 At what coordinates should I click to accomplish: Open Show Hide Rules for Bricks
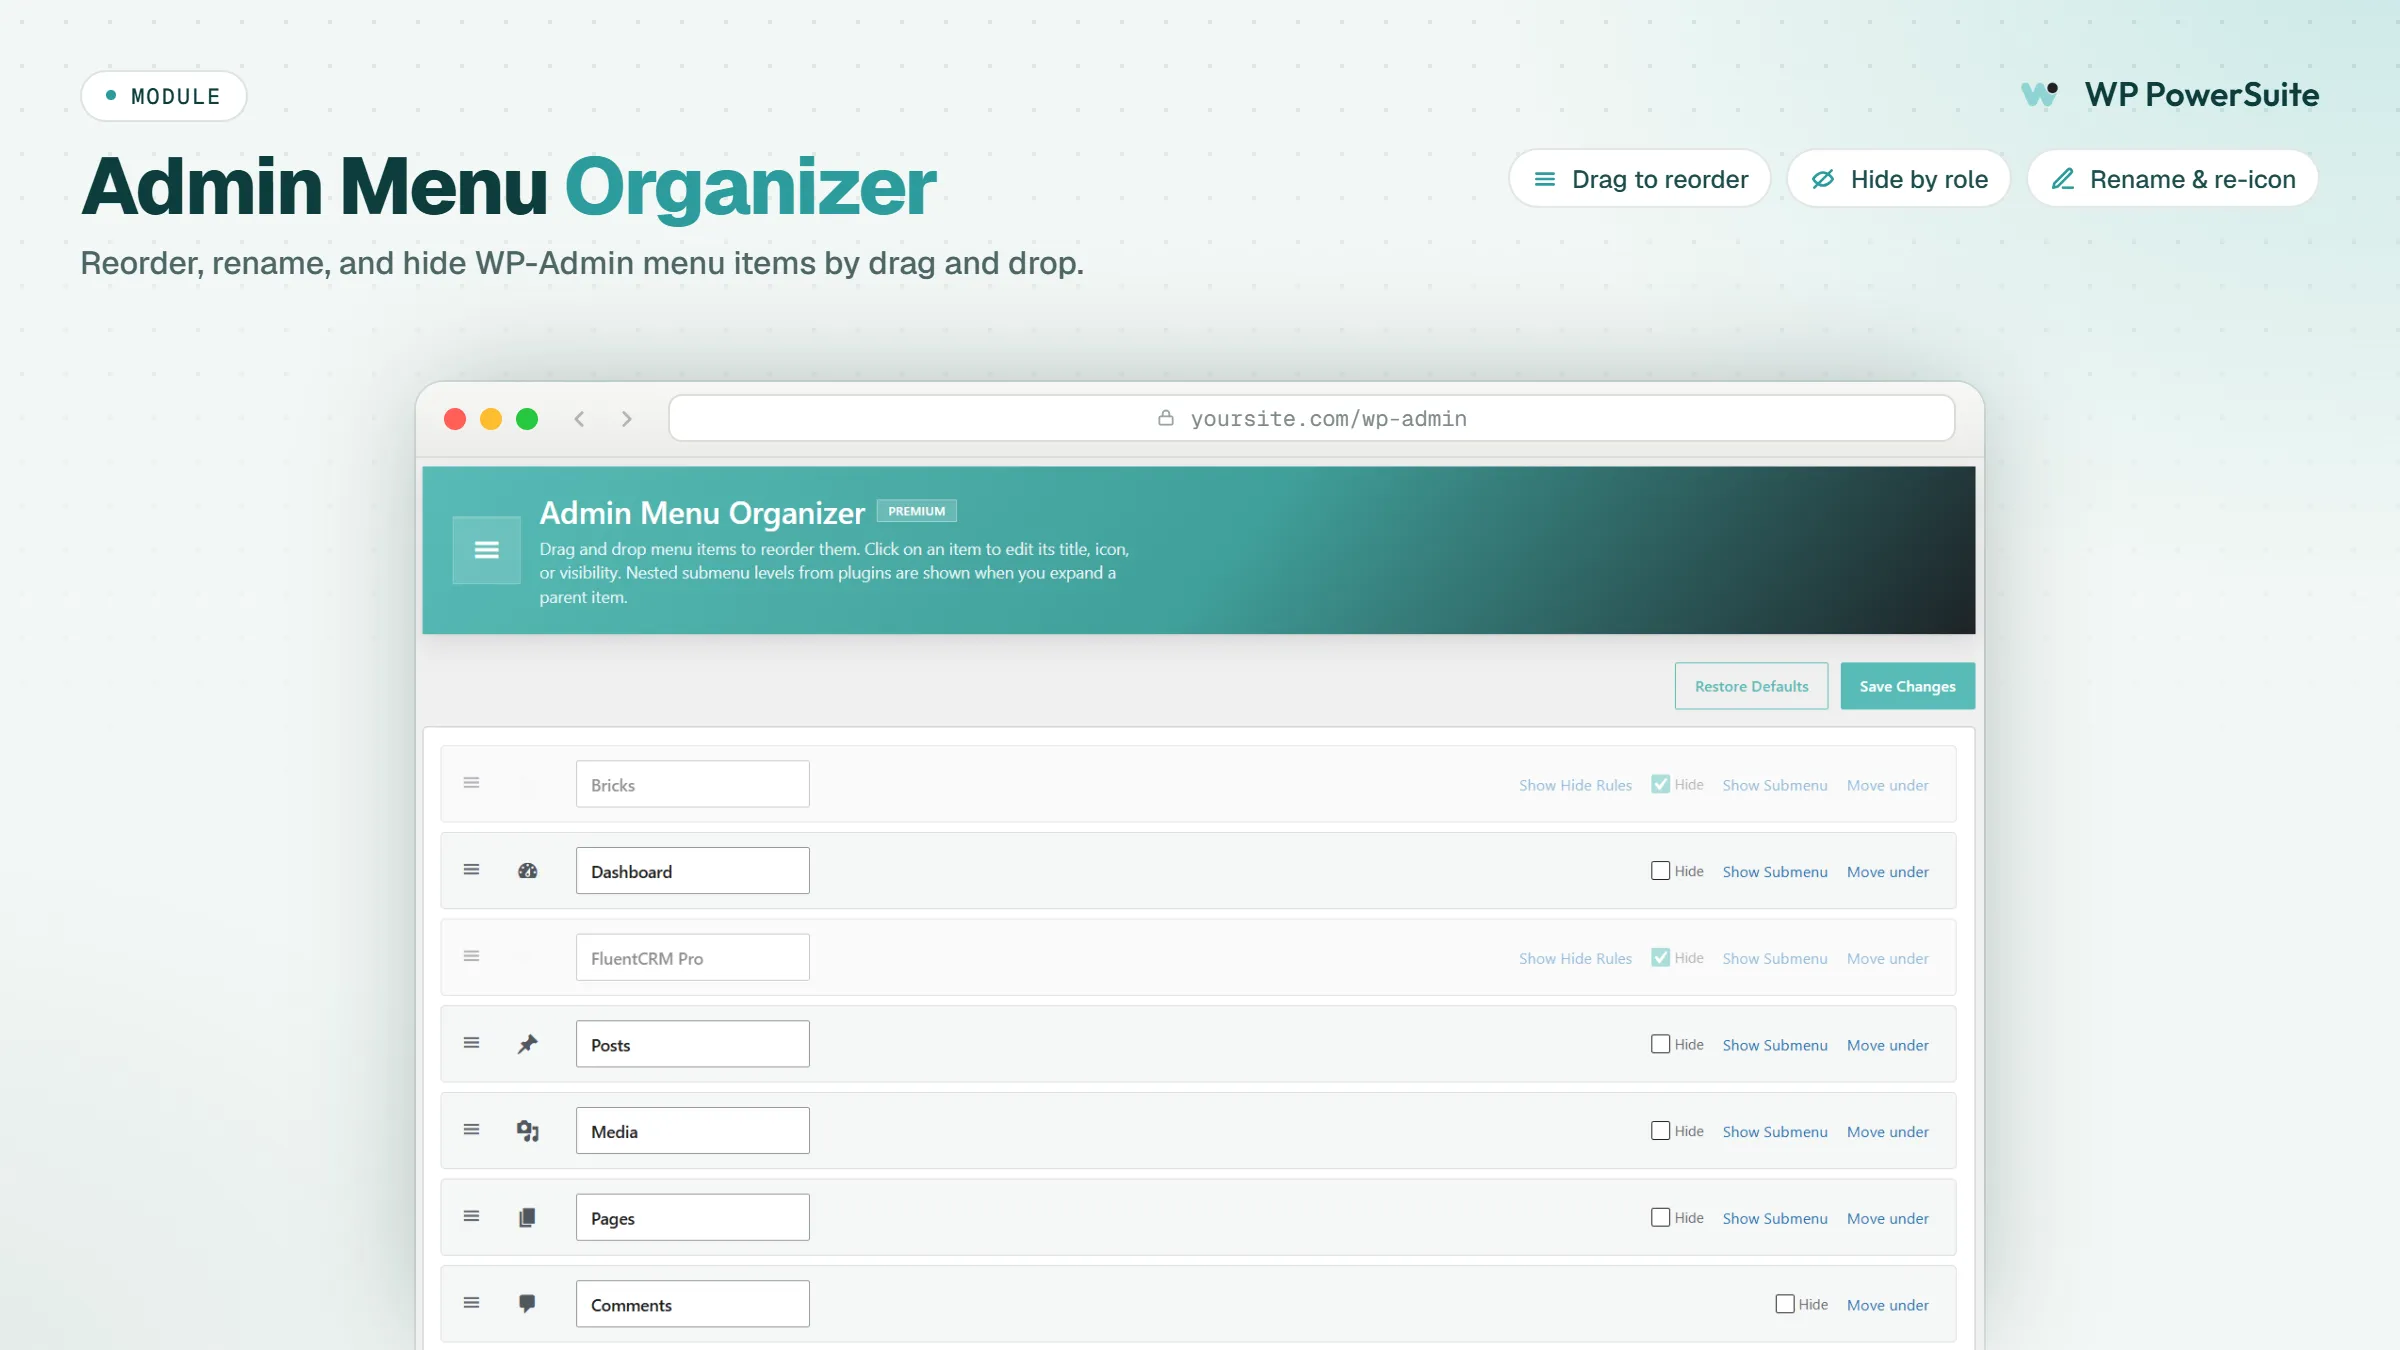coord(1575,786)
